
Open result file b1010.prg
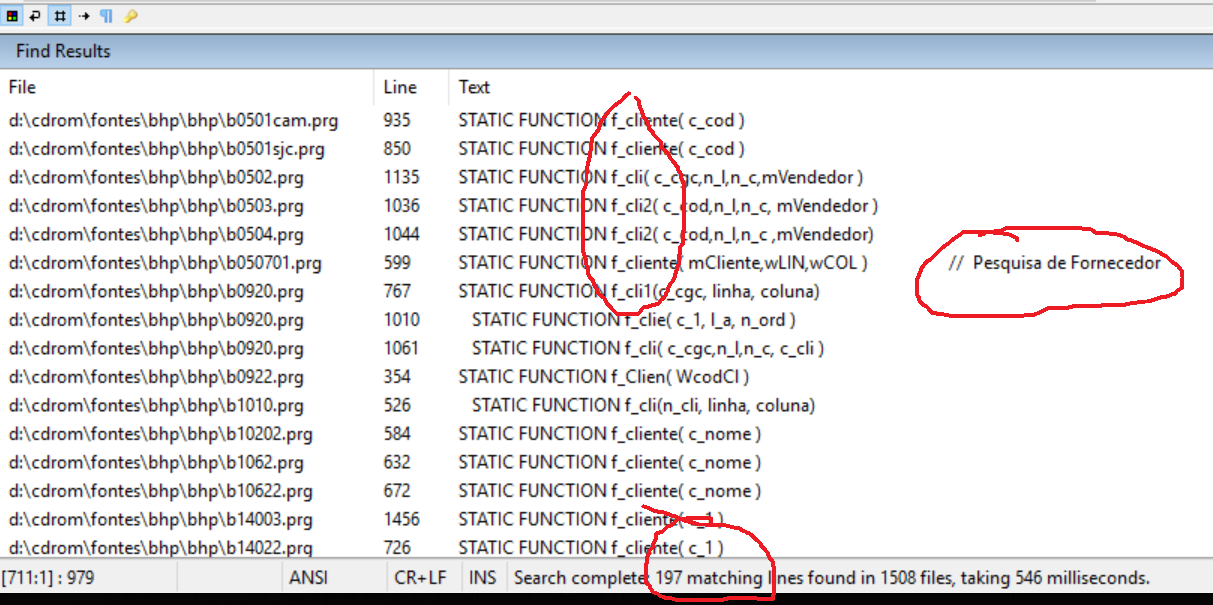tap(156, 406)
